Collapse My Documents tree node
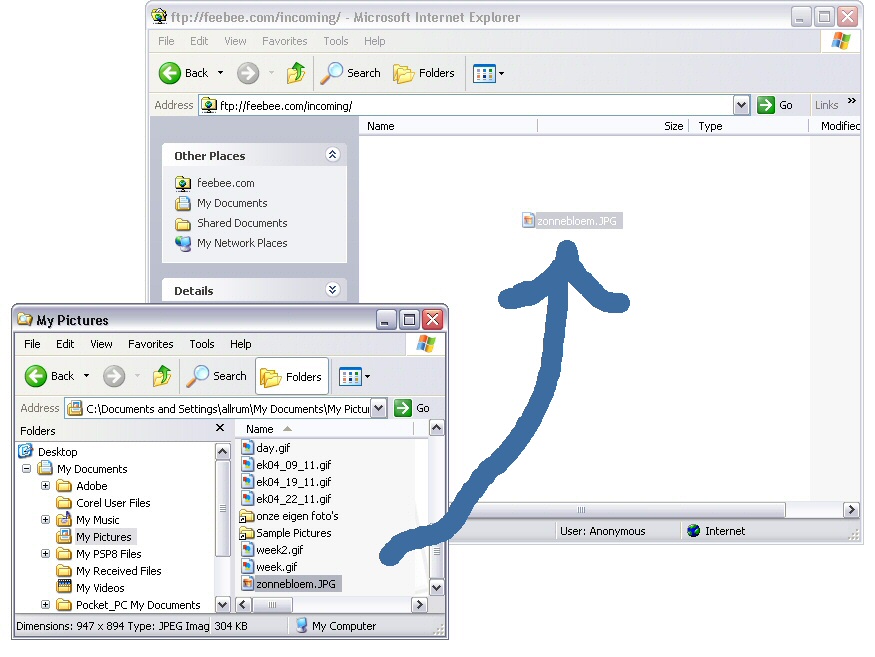The image size is (875, 657). pyautogui.click(x=26, y=468)
